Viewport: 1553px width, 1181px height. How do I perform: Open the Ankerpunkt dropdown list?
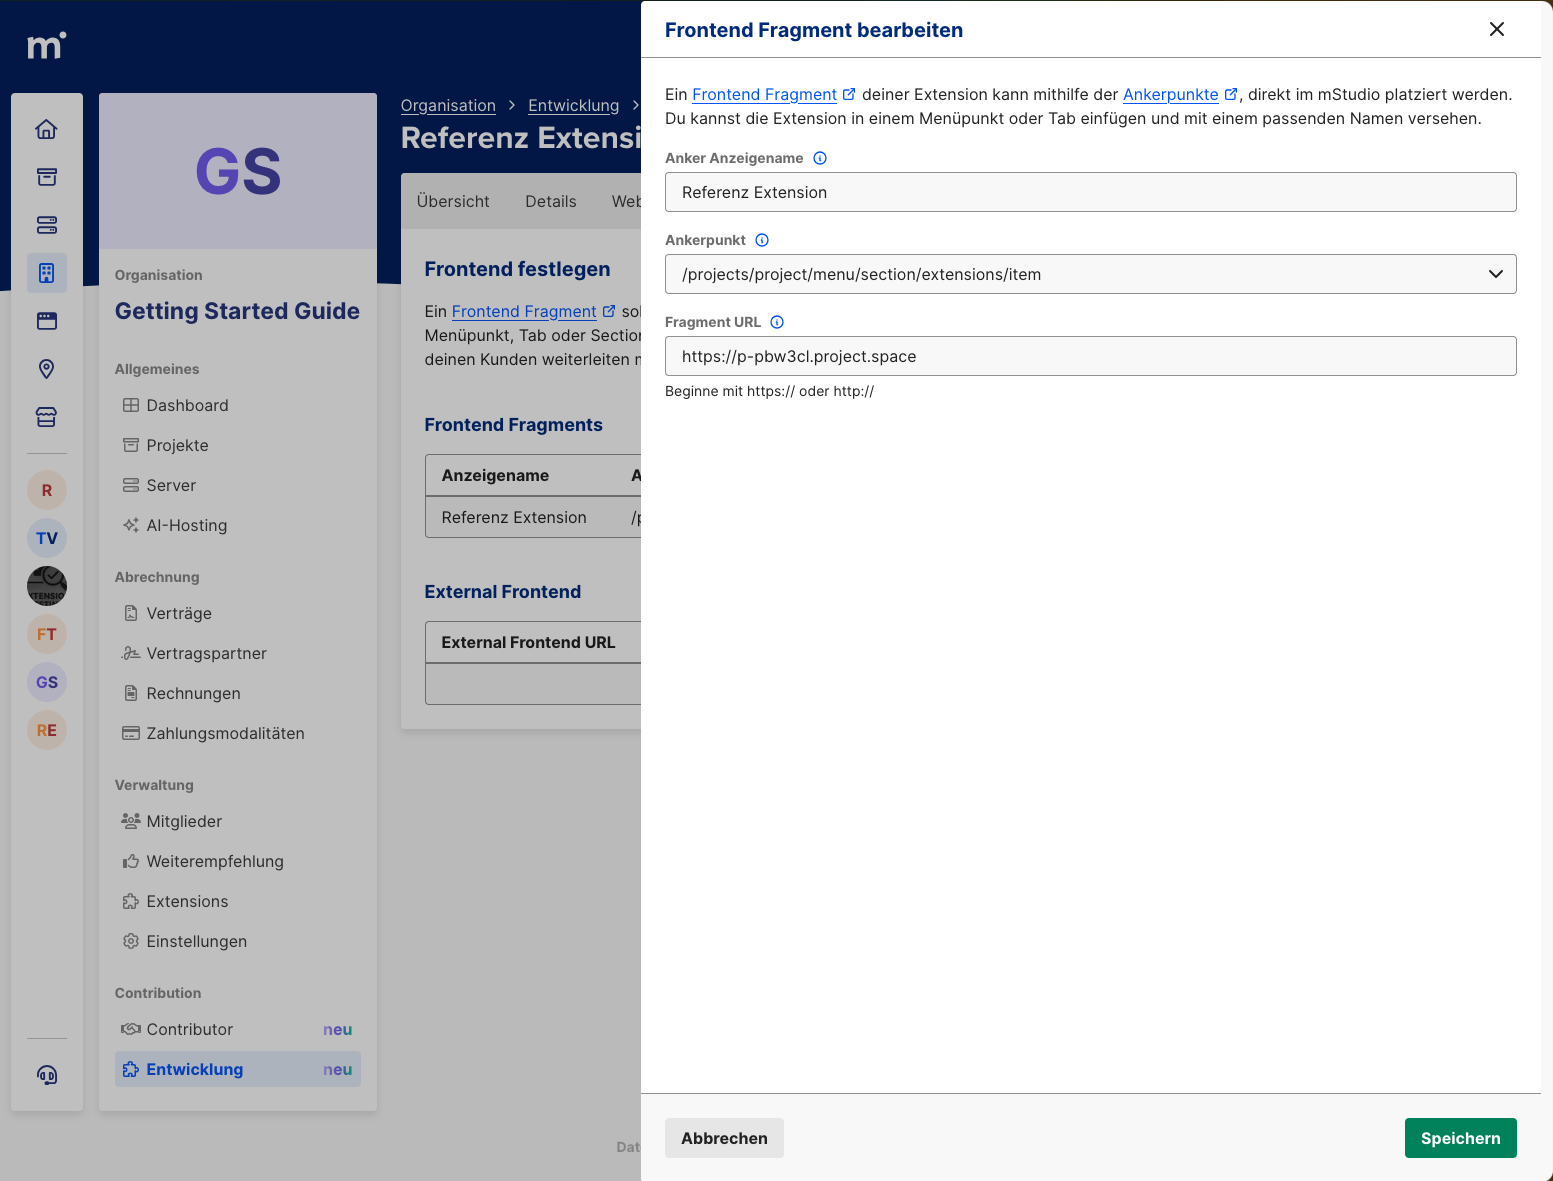point(1495,274)
